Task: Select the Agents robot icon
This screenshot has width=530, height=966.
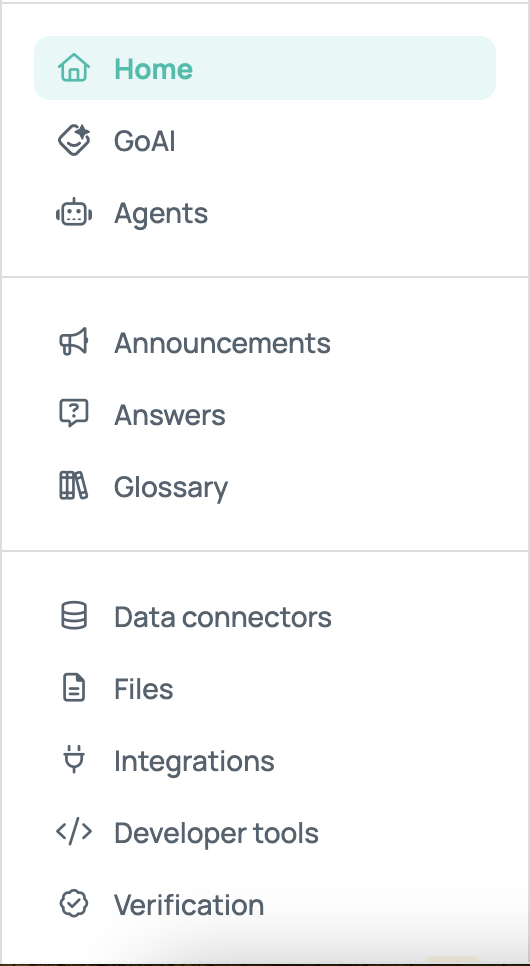Action: pos(74,213)
